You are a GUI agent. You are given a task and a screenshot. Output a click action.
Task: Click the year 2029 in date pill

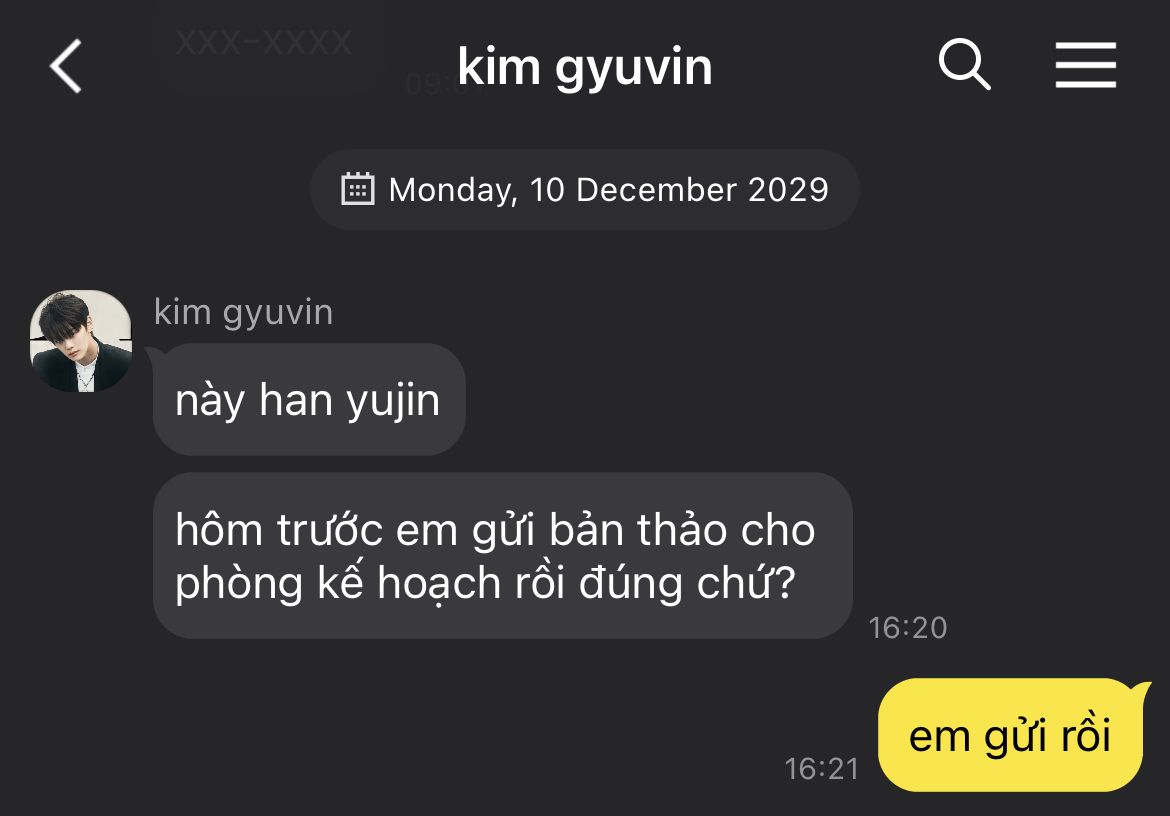point(789,189)
